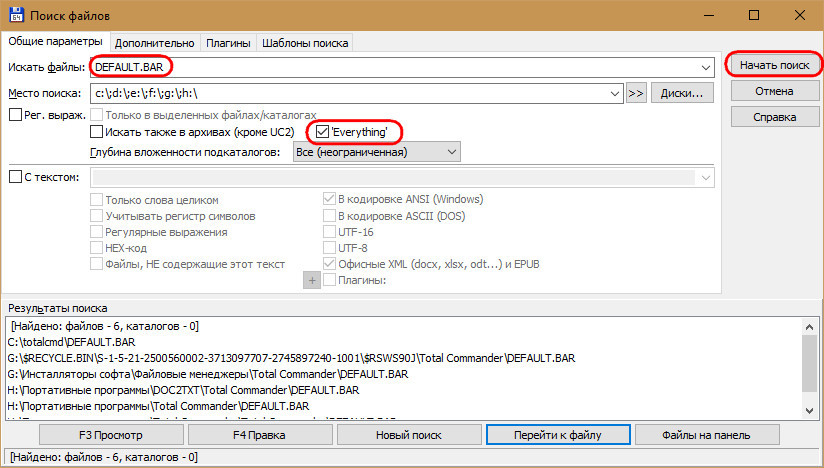This screenshot has width=824, height=468.
Task: Open the 'Шаблоны поиска' tab
Action: click(305, 43)
